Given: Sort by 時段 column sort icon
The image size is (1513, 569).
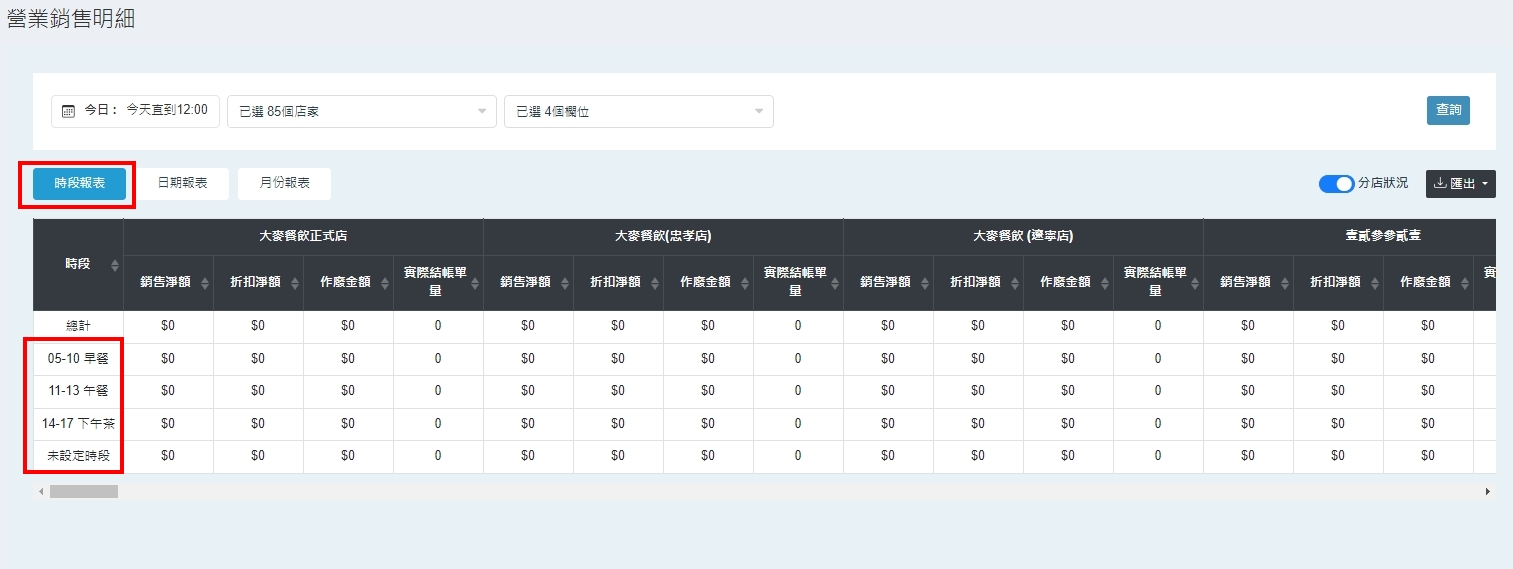Looking at the screenshot, I should pyautogui.click(x=115, y=265).
